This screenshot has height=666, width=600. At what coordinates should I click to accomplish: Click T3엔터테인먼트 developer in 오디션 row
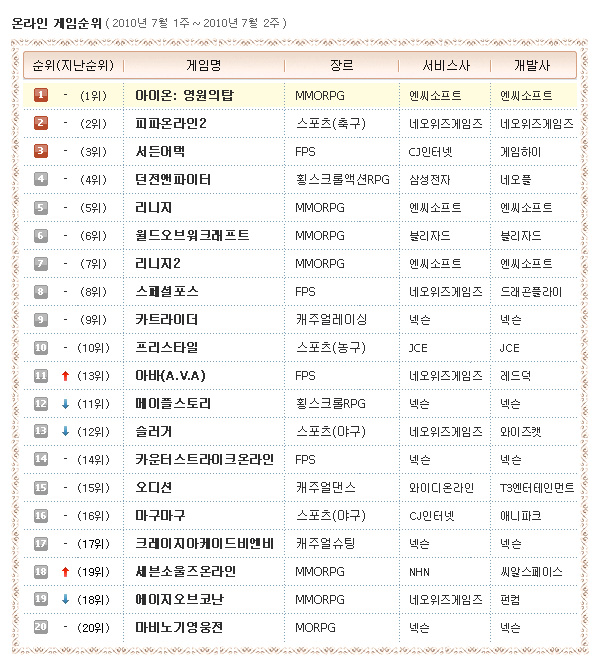(x=537, y=487)
